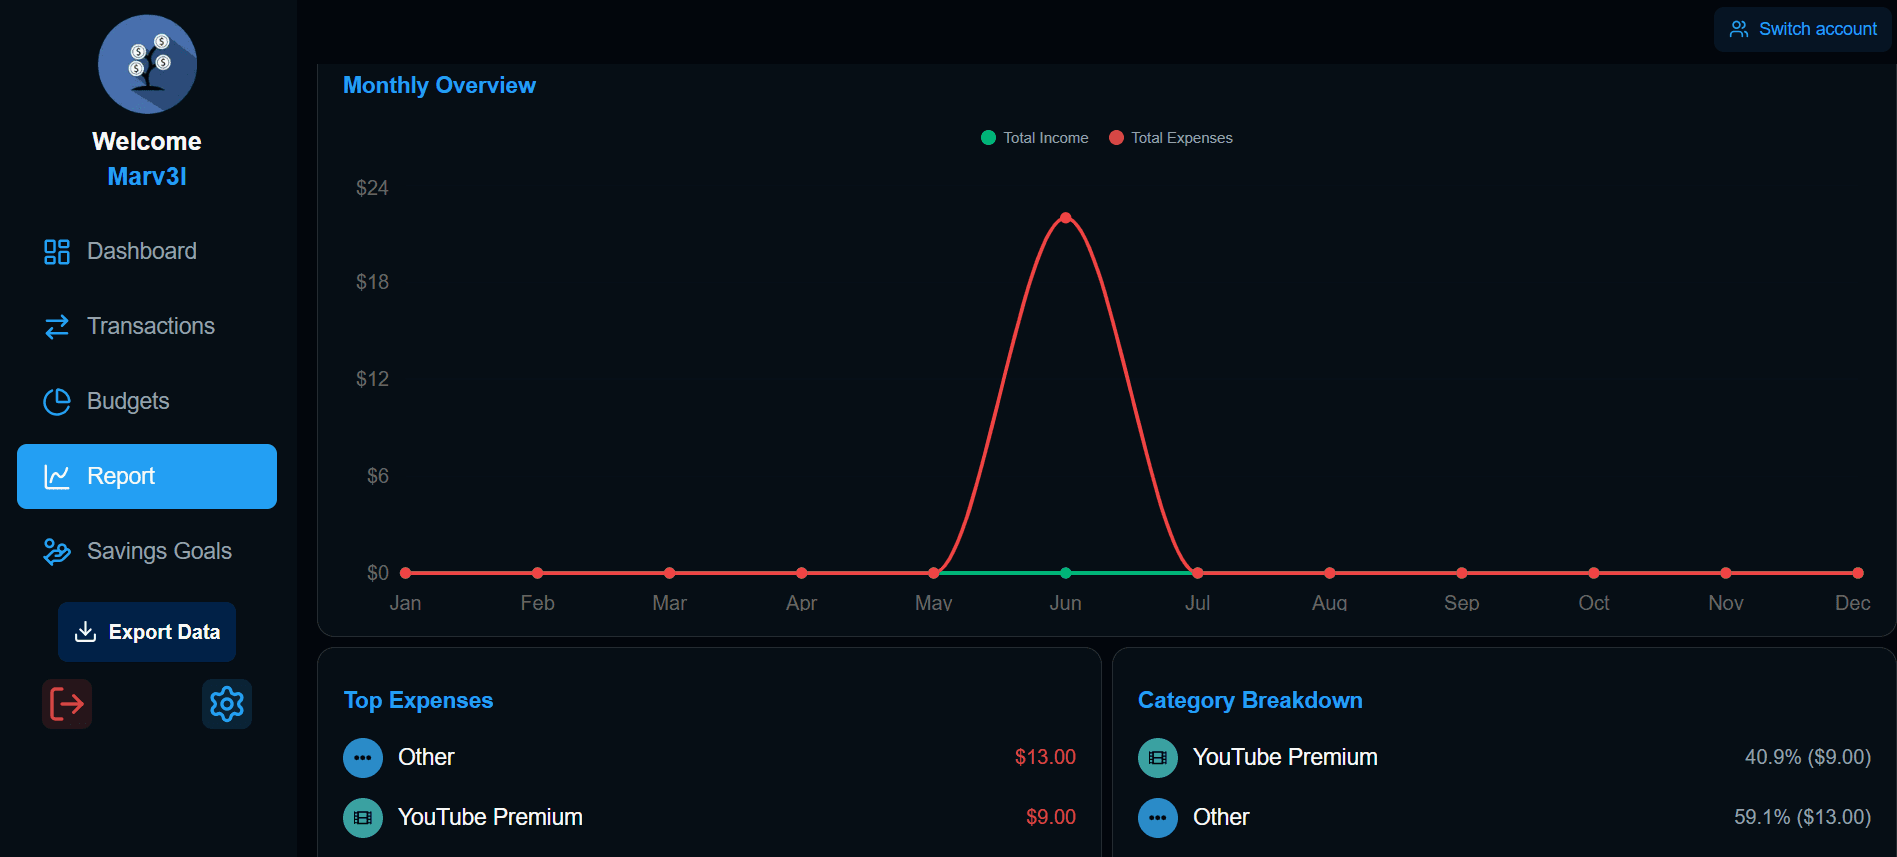Click the $12 y-axis label
Viewport: 1897px width, 857px height.
point(372,379)
